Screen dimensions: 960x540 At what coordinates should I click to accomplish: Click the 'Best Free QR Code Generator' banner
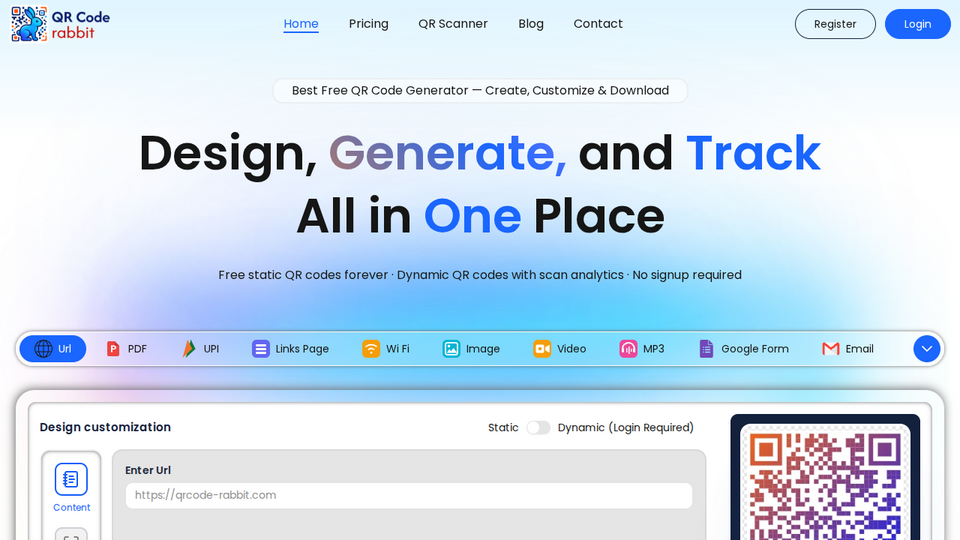tap(480, 91)
